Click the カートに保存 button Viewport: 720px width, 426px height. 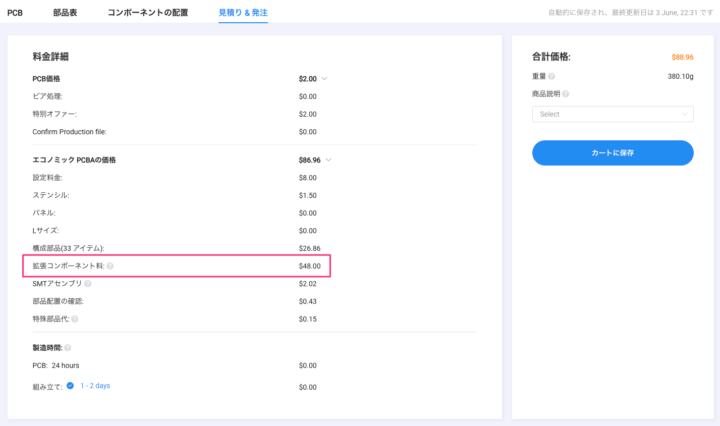tap(612, 153)
